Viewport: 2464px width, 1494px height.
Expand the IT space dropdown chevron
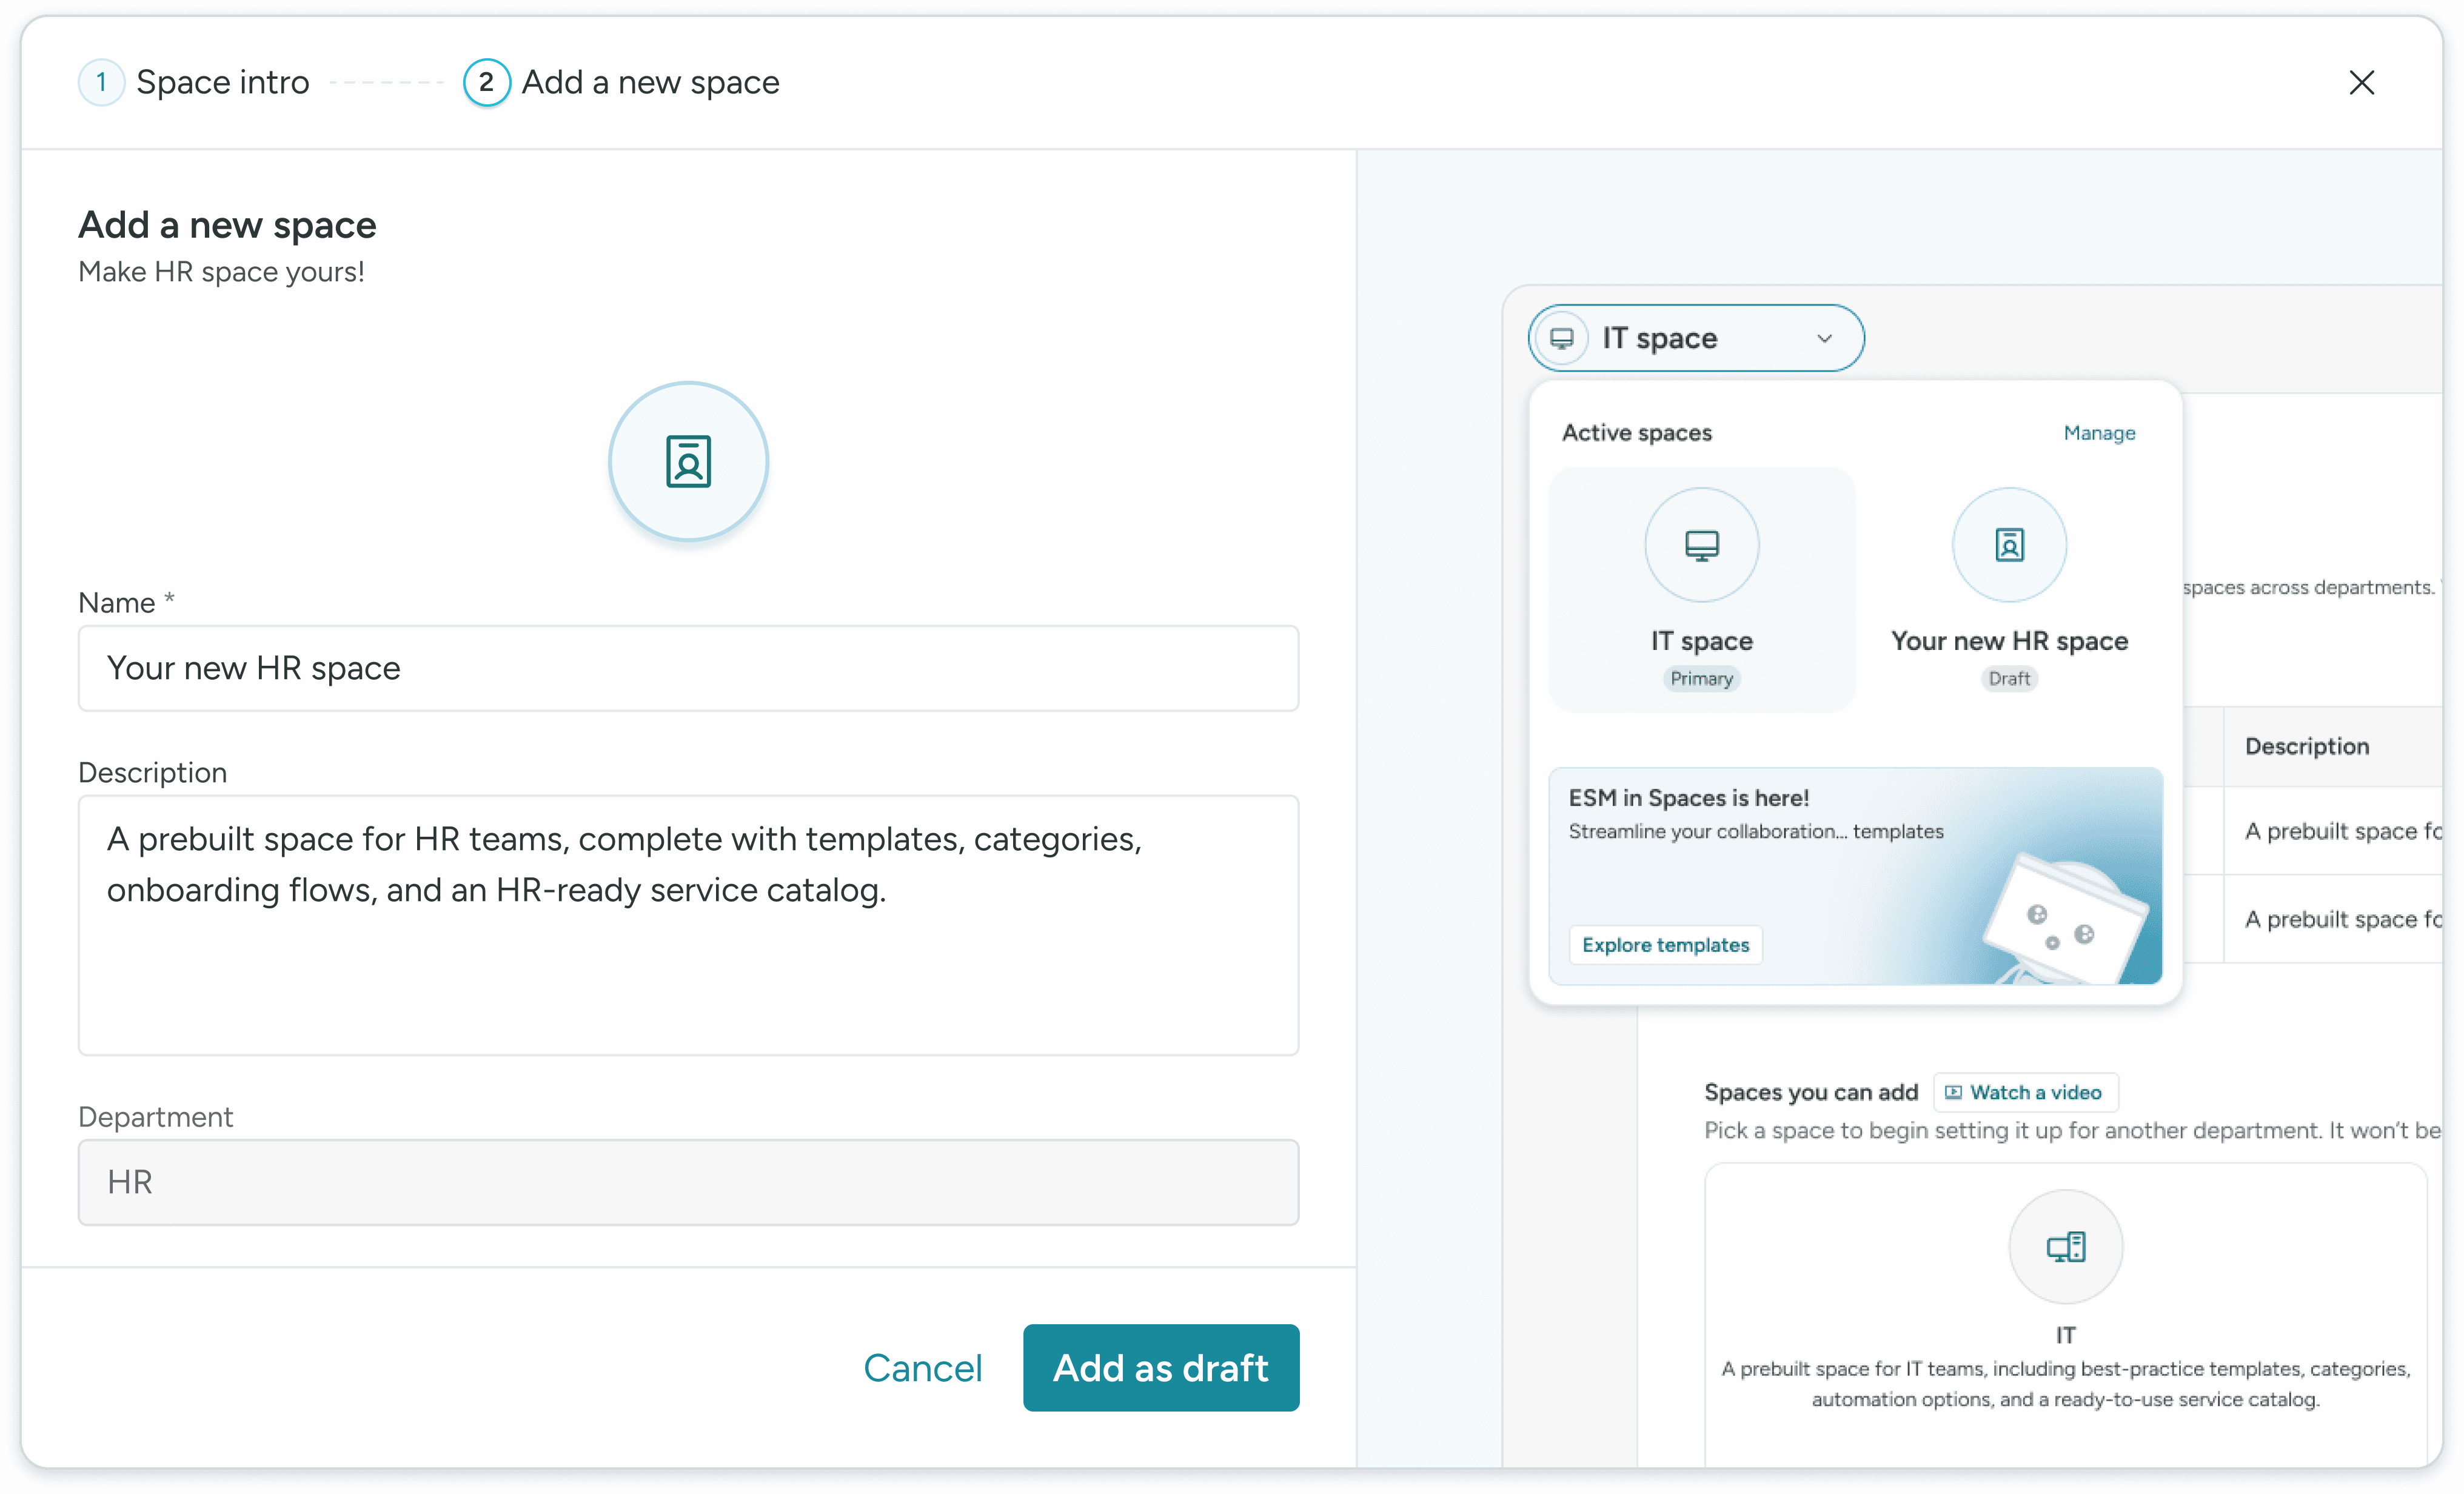(x=1824, y=338)
